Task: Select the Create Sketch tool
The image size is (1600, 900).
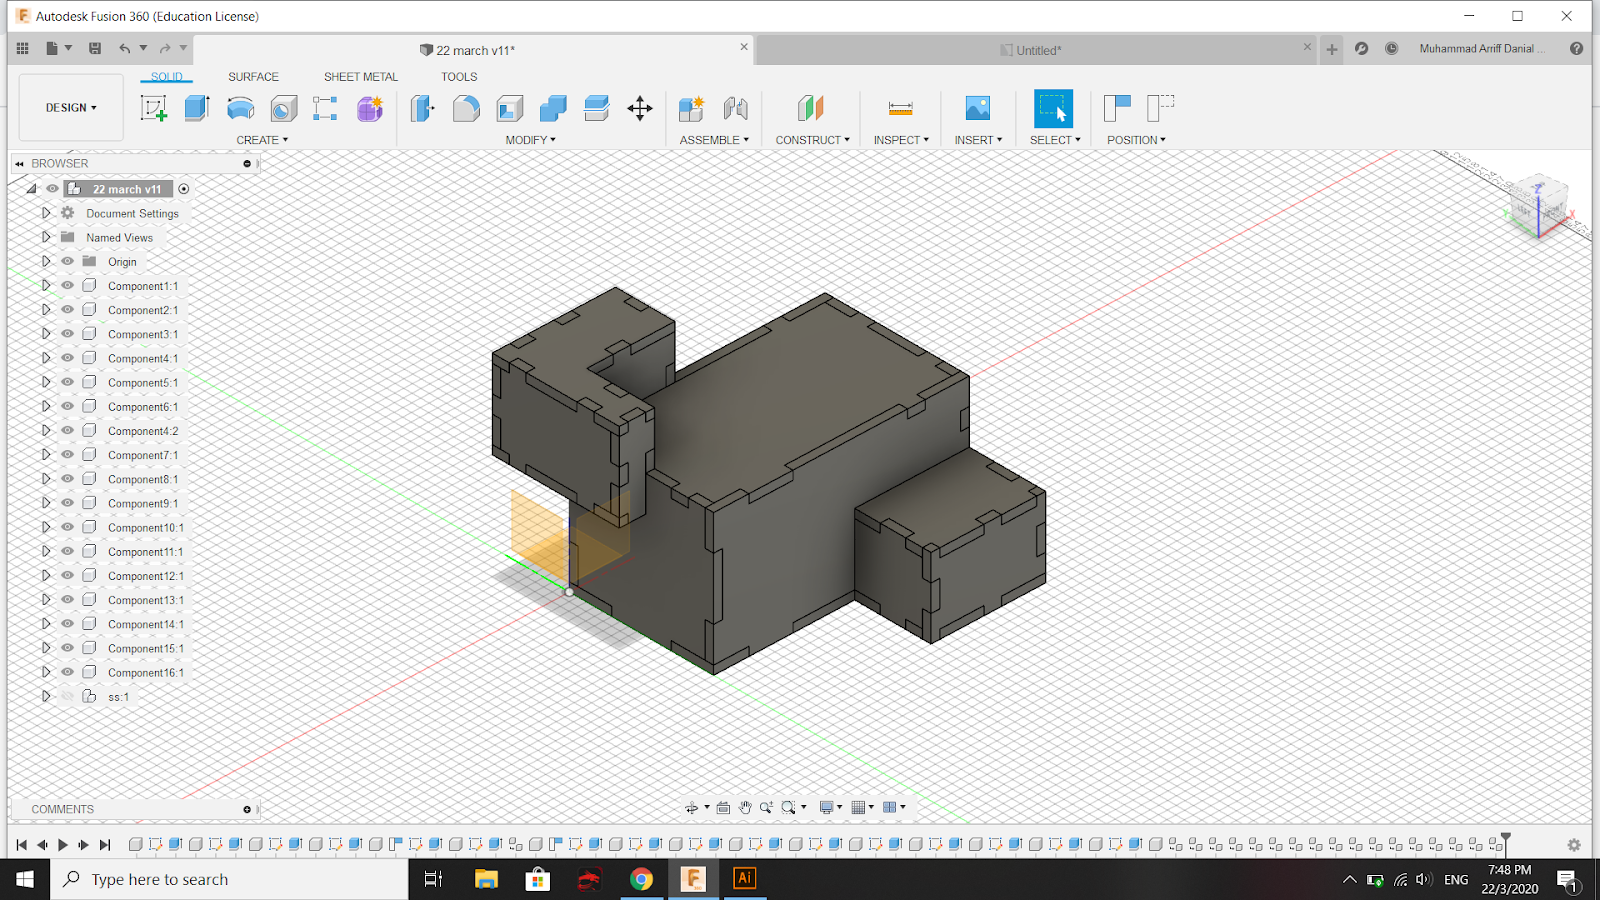Action: [153, 108]
